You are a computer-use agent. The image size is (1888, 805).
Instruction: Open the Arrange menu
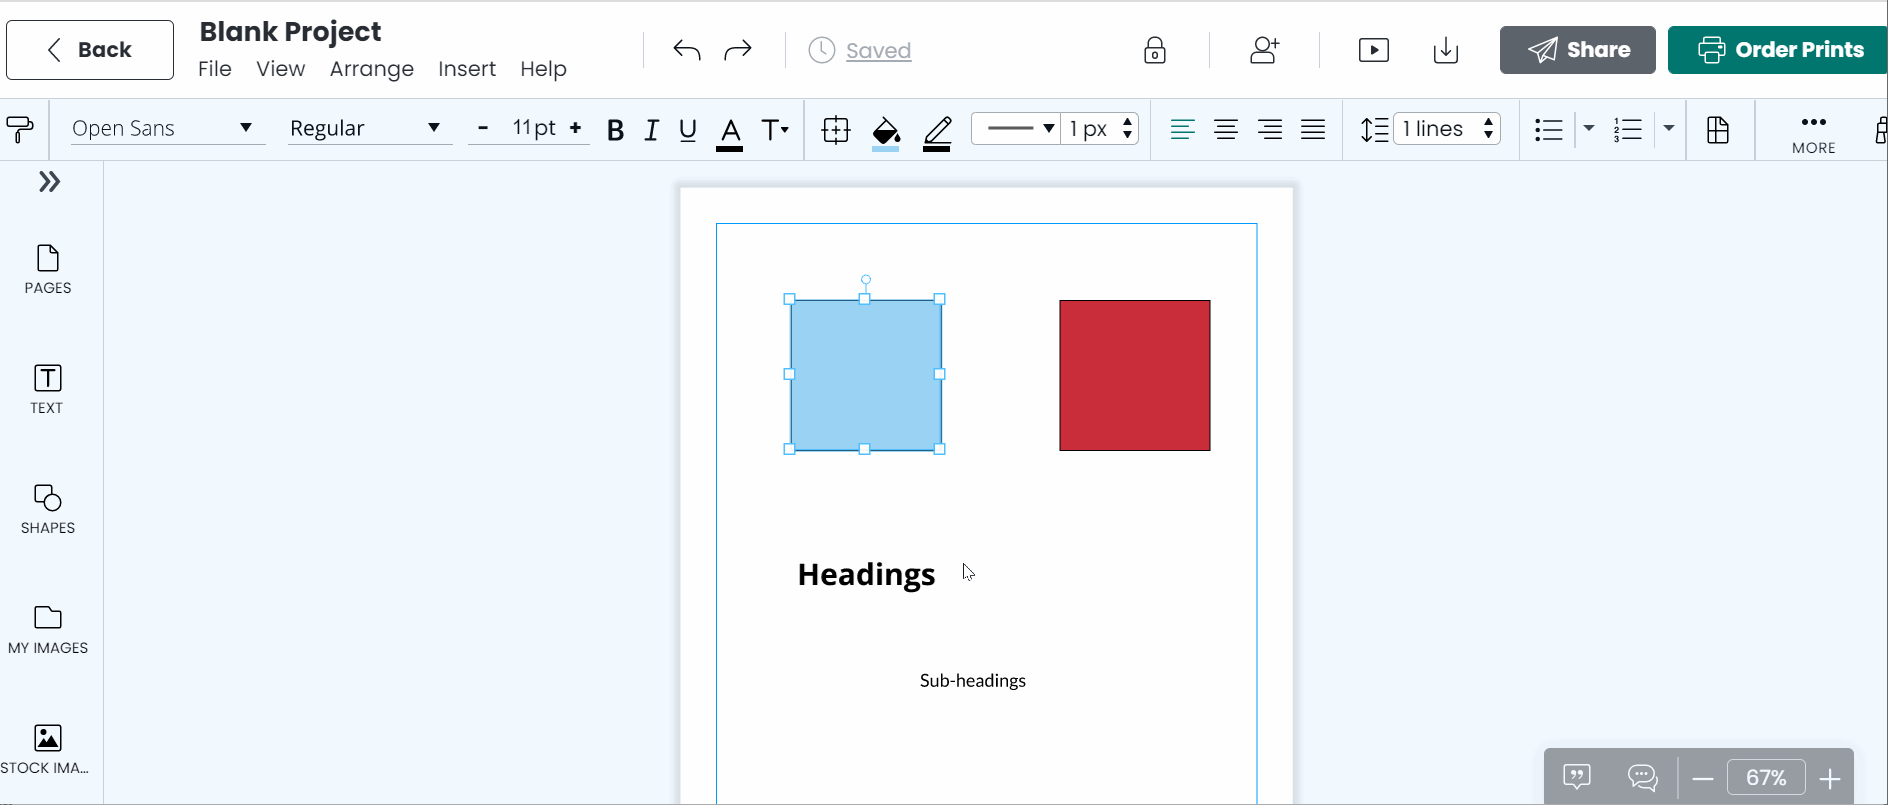point(372,69)
